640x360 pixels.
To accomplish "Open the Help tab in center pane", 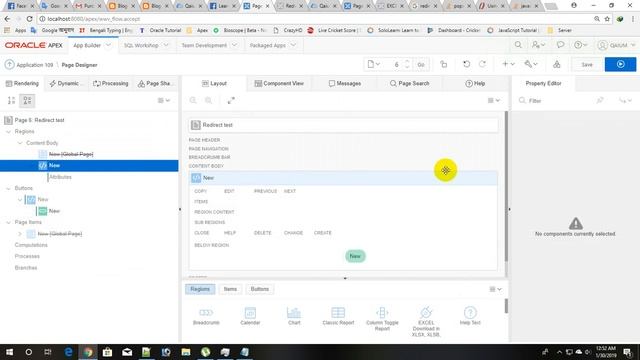I will pyautogui.click(x=475, y=83).
